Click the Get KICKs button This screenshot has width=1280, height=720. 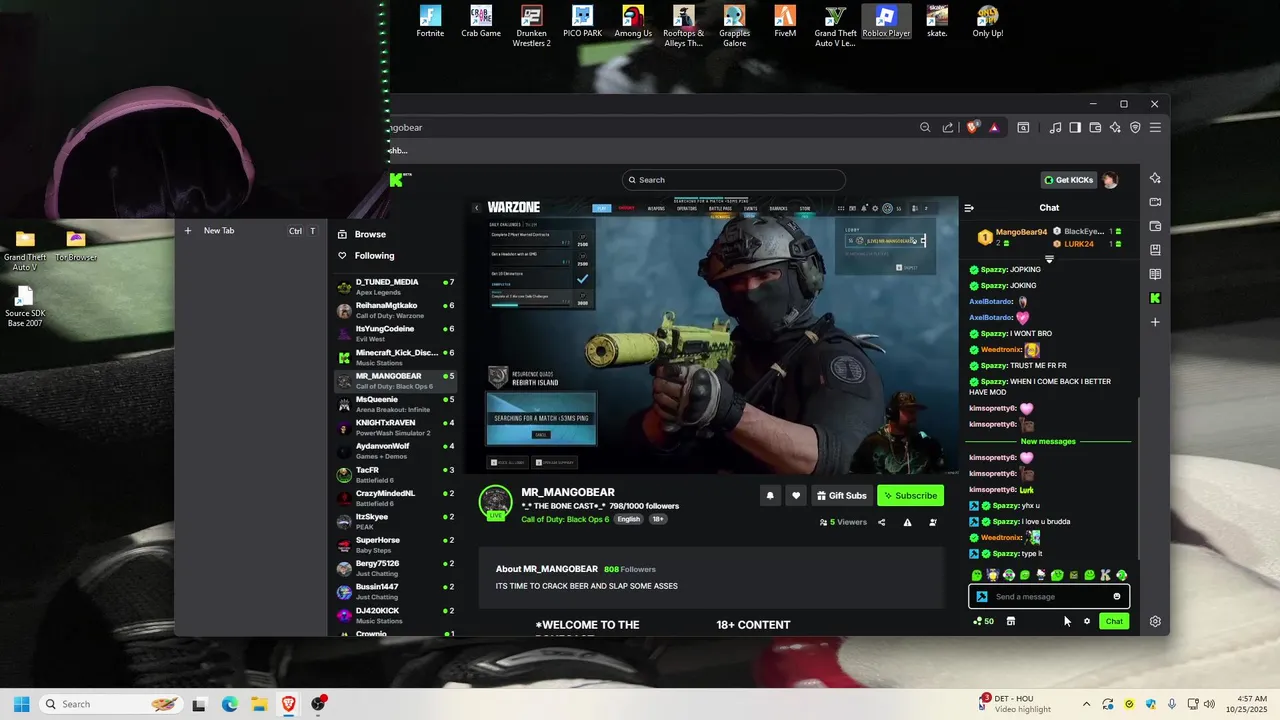click(1068, 180)
